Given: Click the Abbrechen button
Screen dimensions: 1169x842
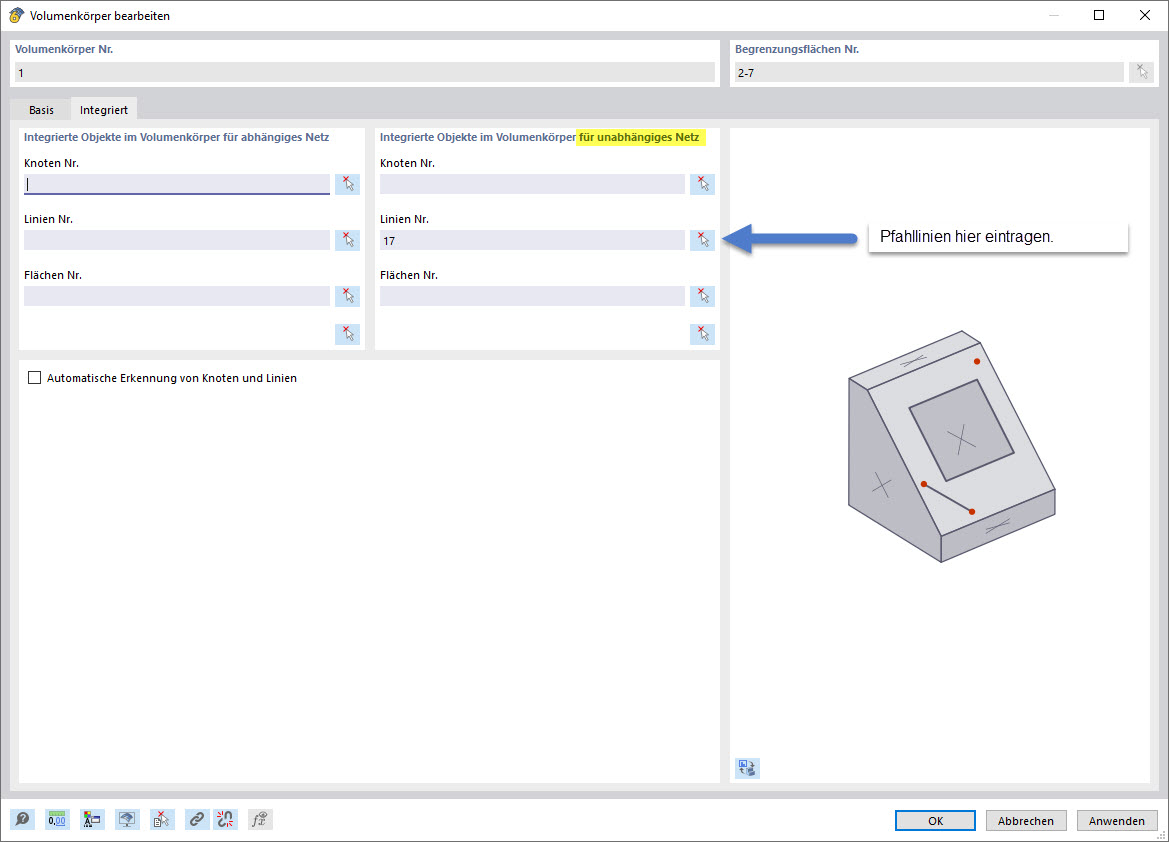Looking at the screenshot, I should 1026,820.
